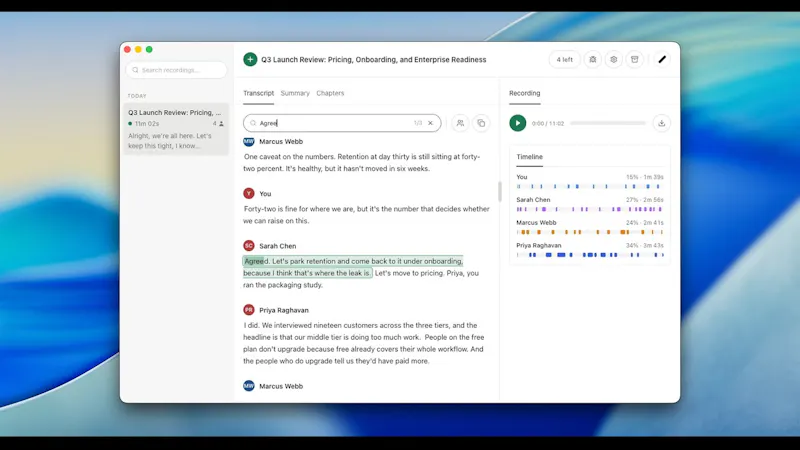Click the 'You' speaker avatar in transcript

248,194
